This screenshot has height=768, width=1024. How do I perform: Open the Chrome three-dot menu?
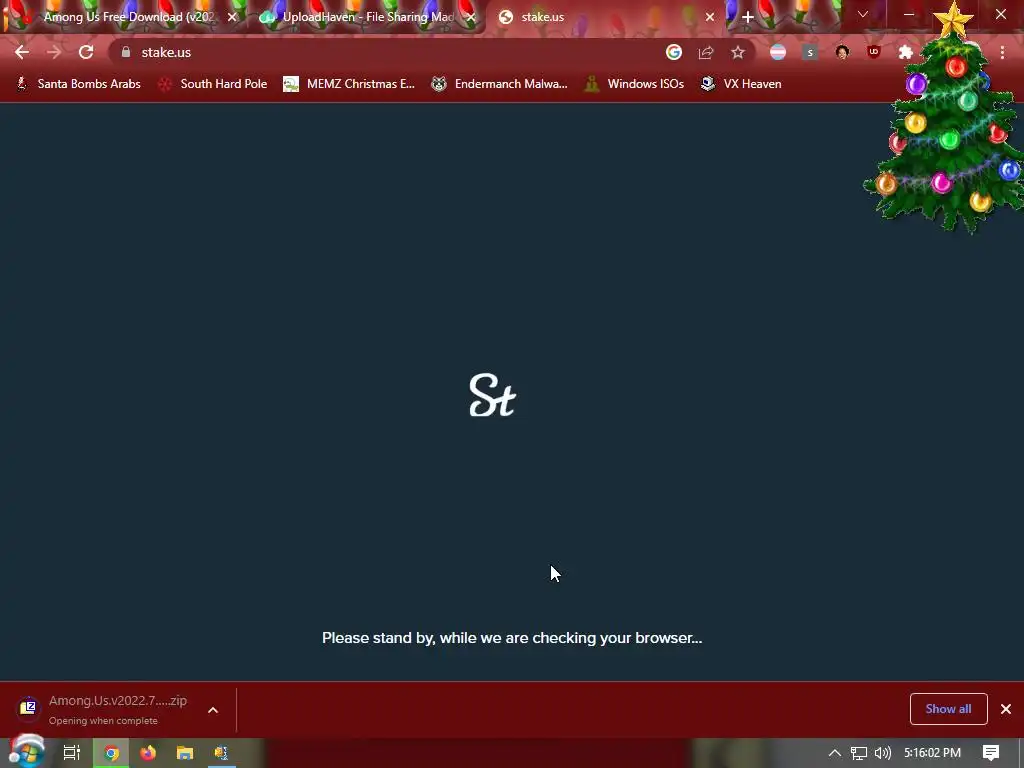coord(1002,52)
